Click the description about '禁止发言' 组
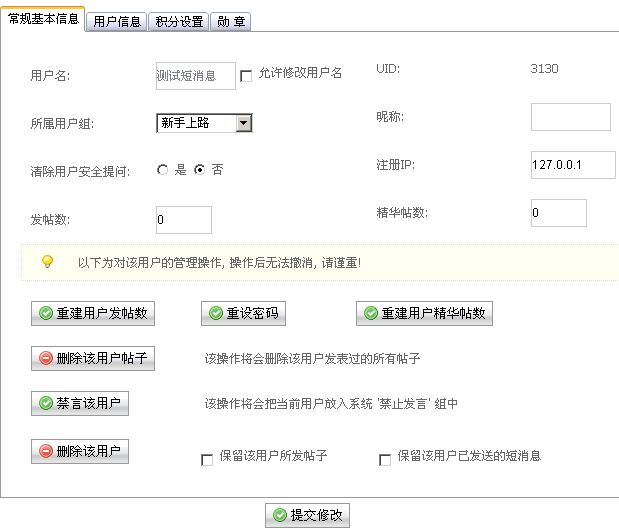Screen dimensions: 619x531 point(331,403)
